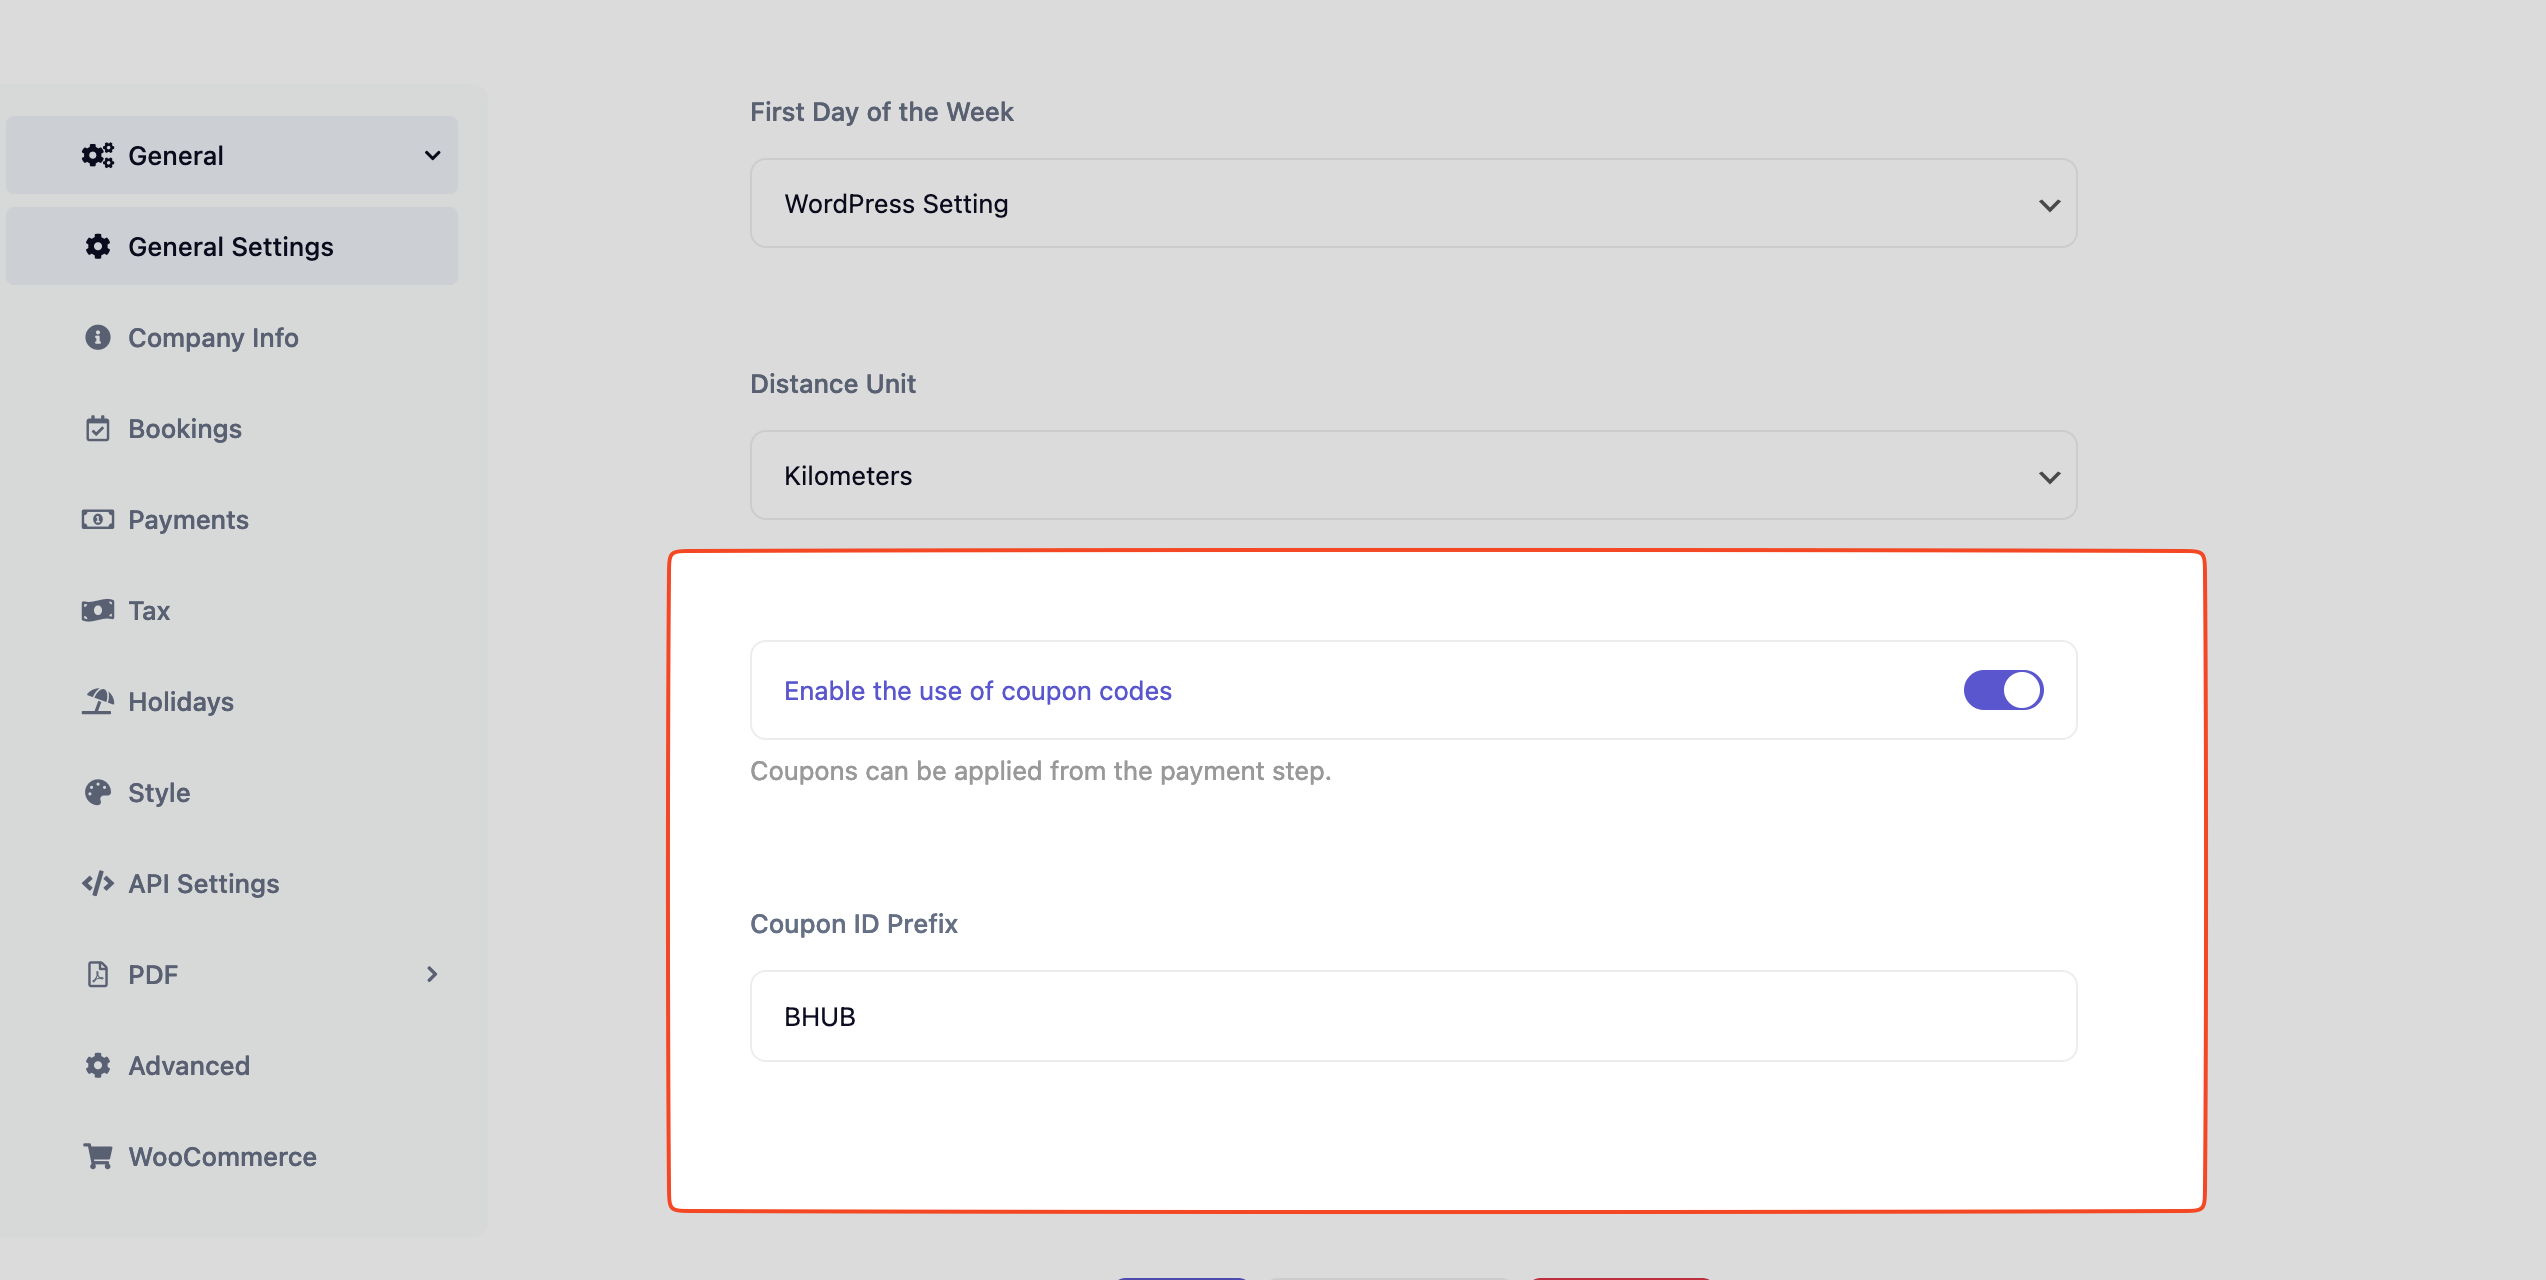Click the Payments money icon

coord(97,520)
